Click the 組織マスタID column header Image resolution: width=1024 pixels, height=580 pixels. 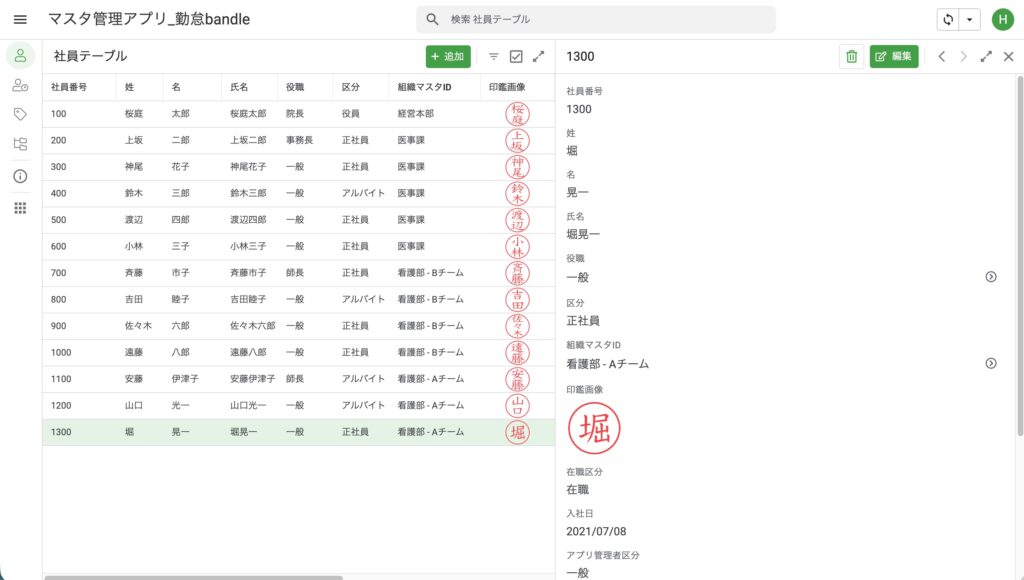point(424,87)
